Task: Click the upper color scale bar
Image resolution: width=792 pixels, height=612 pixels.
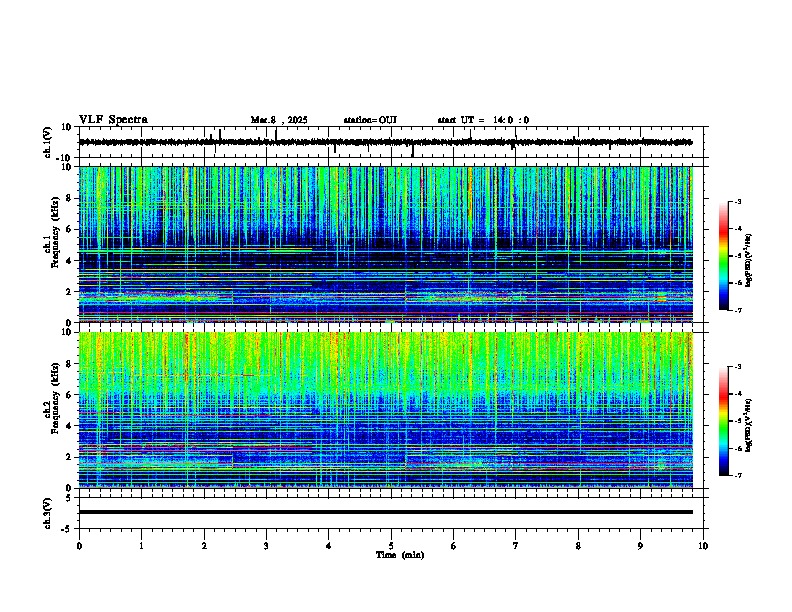Action: (724, 256)
